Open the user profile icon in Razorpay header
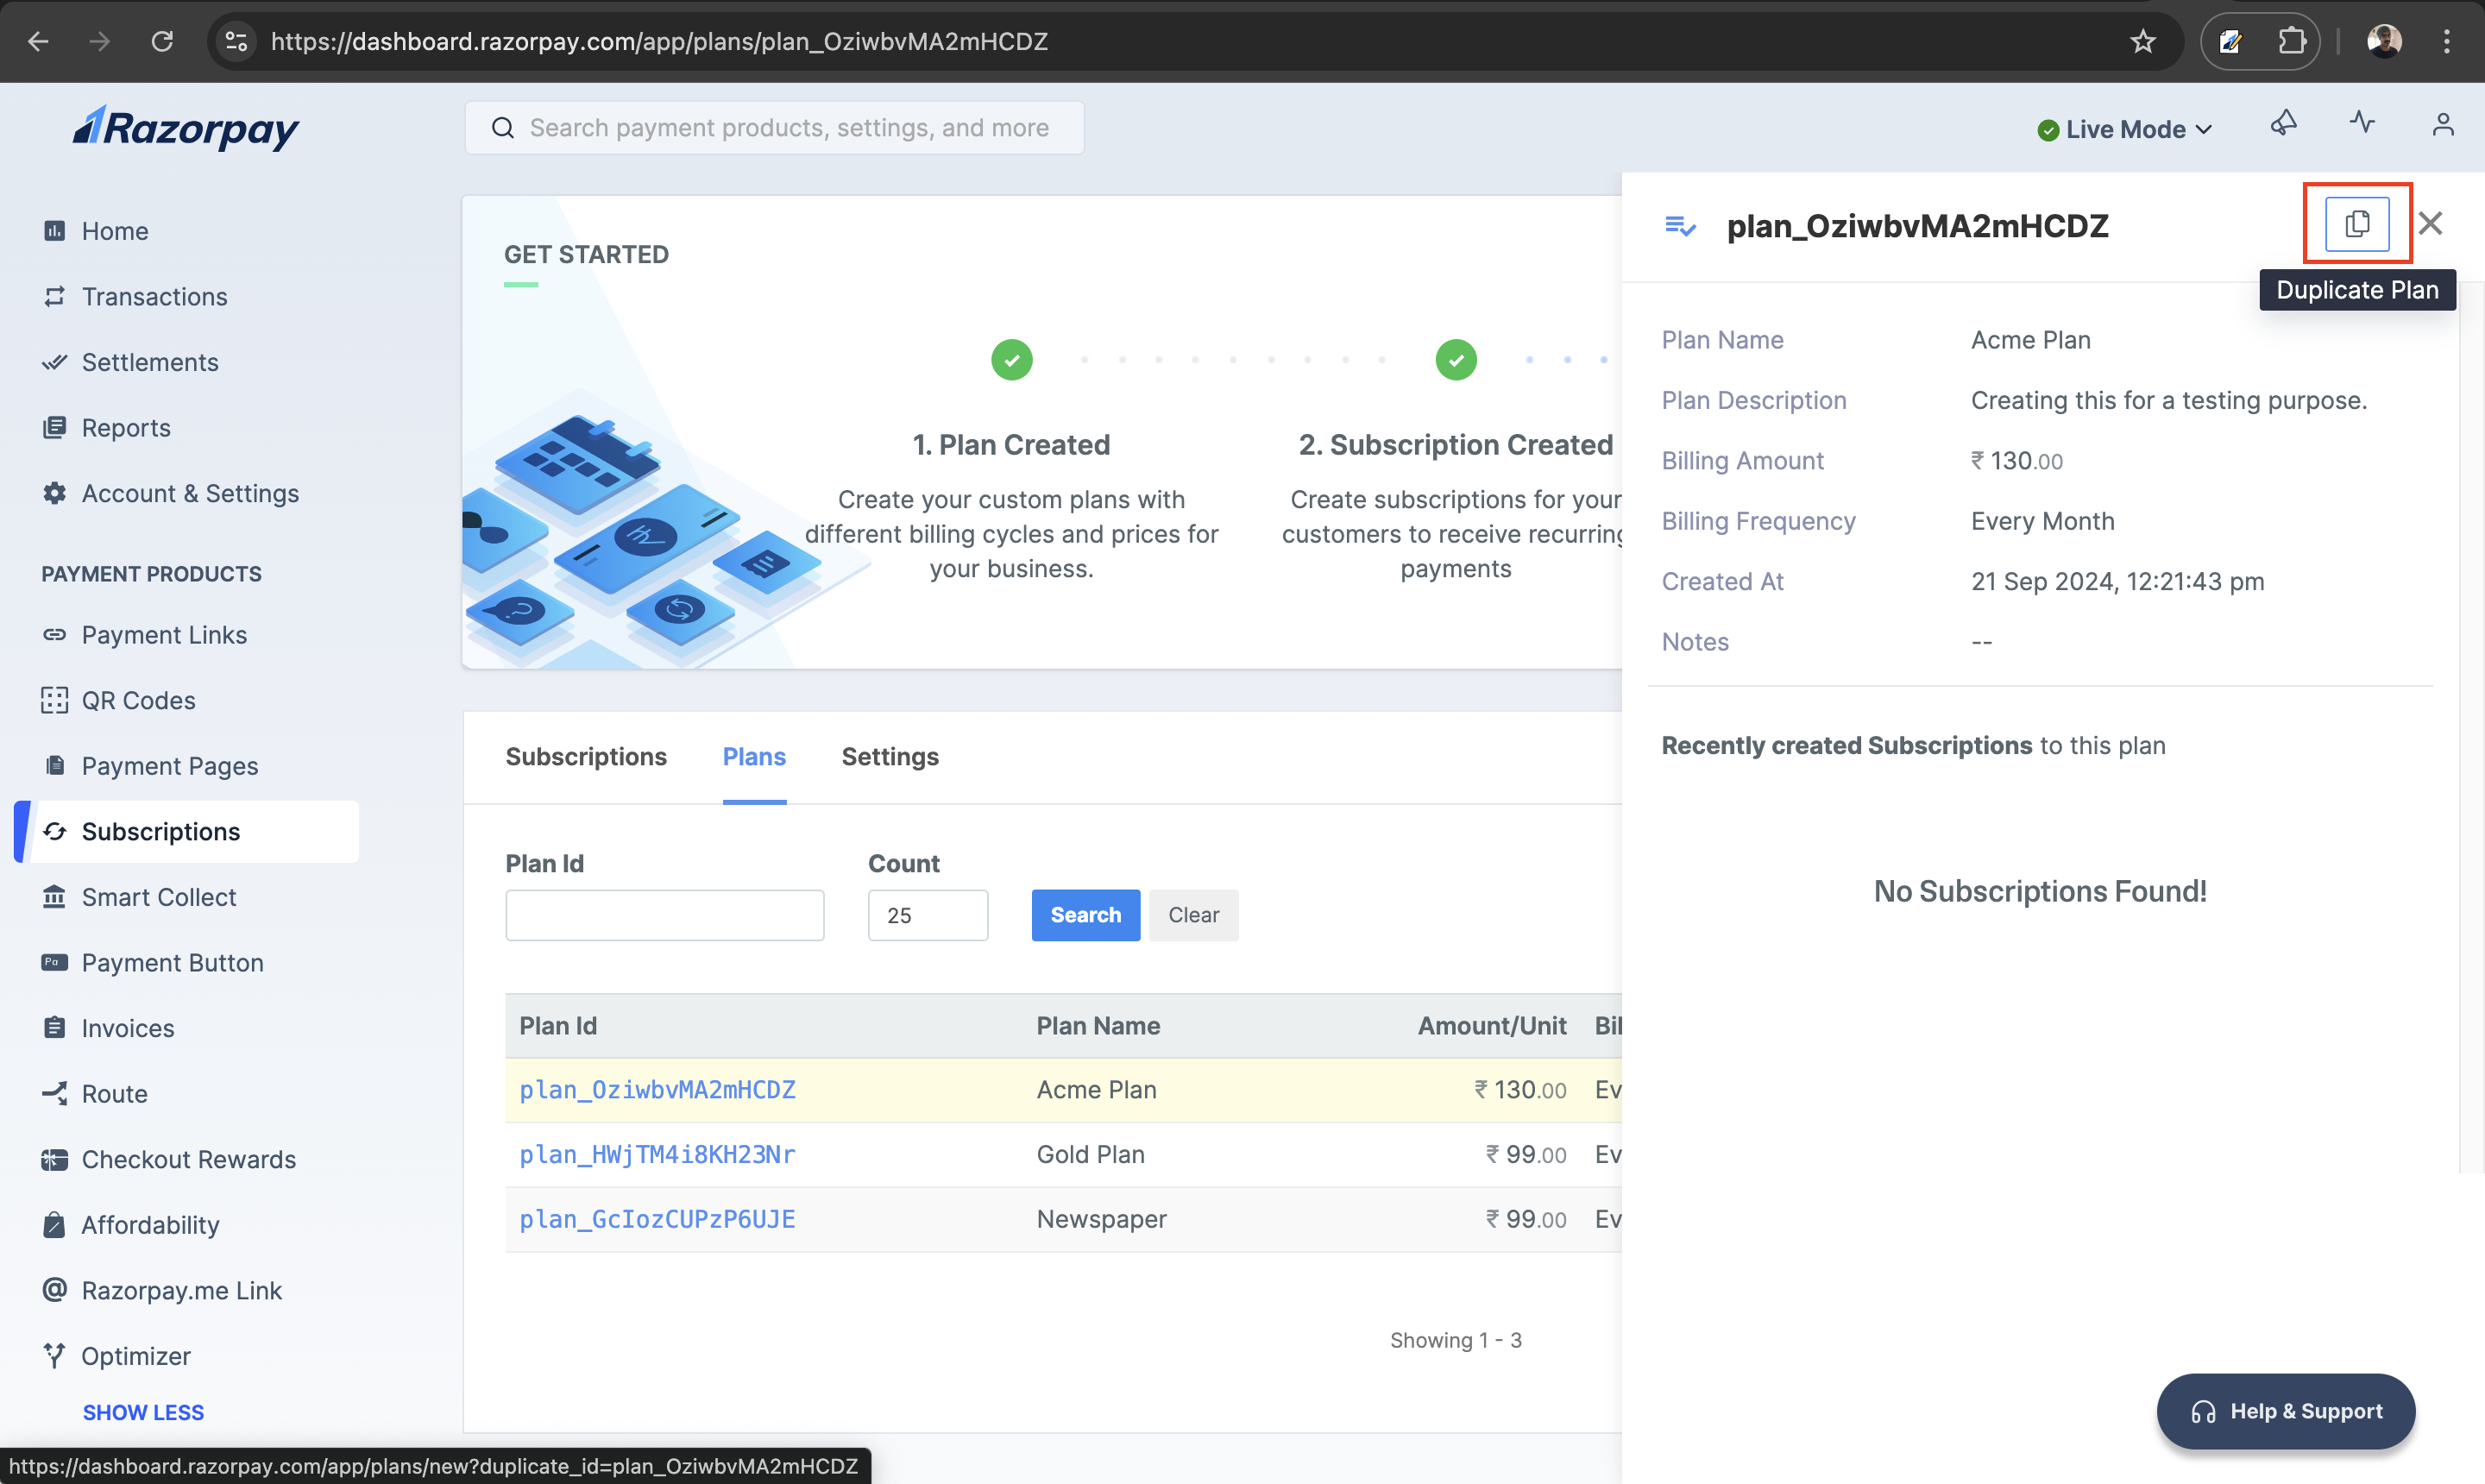 pyautogui.click(x=2442, y=124)
